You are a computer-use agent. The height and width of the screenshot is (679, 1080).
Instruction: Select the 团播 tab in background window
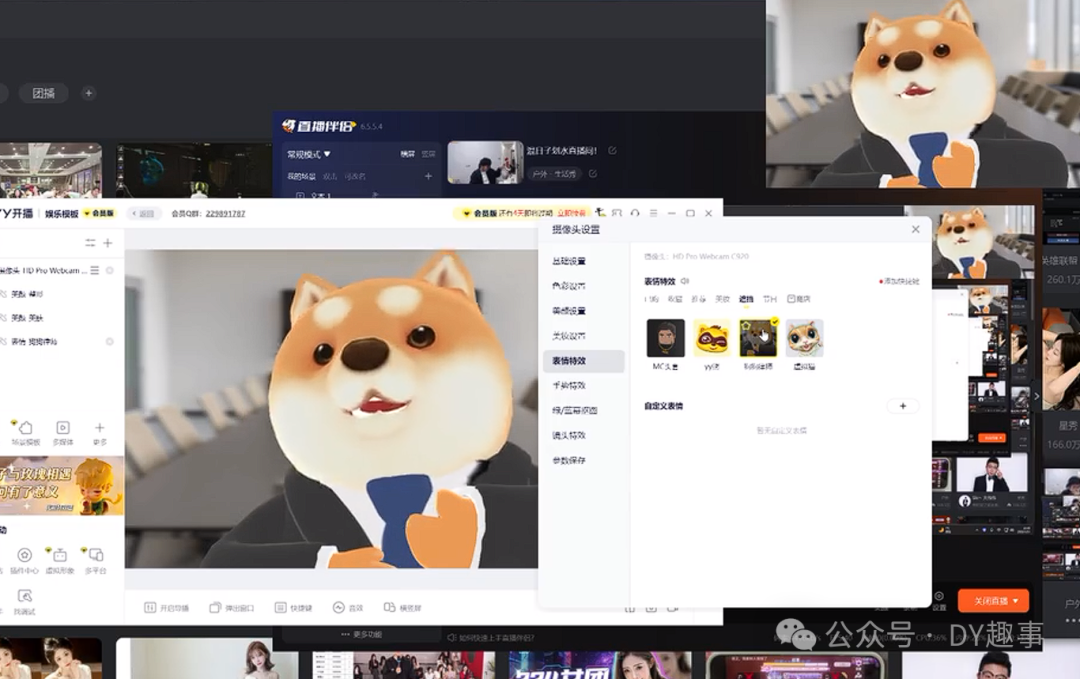[x=43, y=93]
